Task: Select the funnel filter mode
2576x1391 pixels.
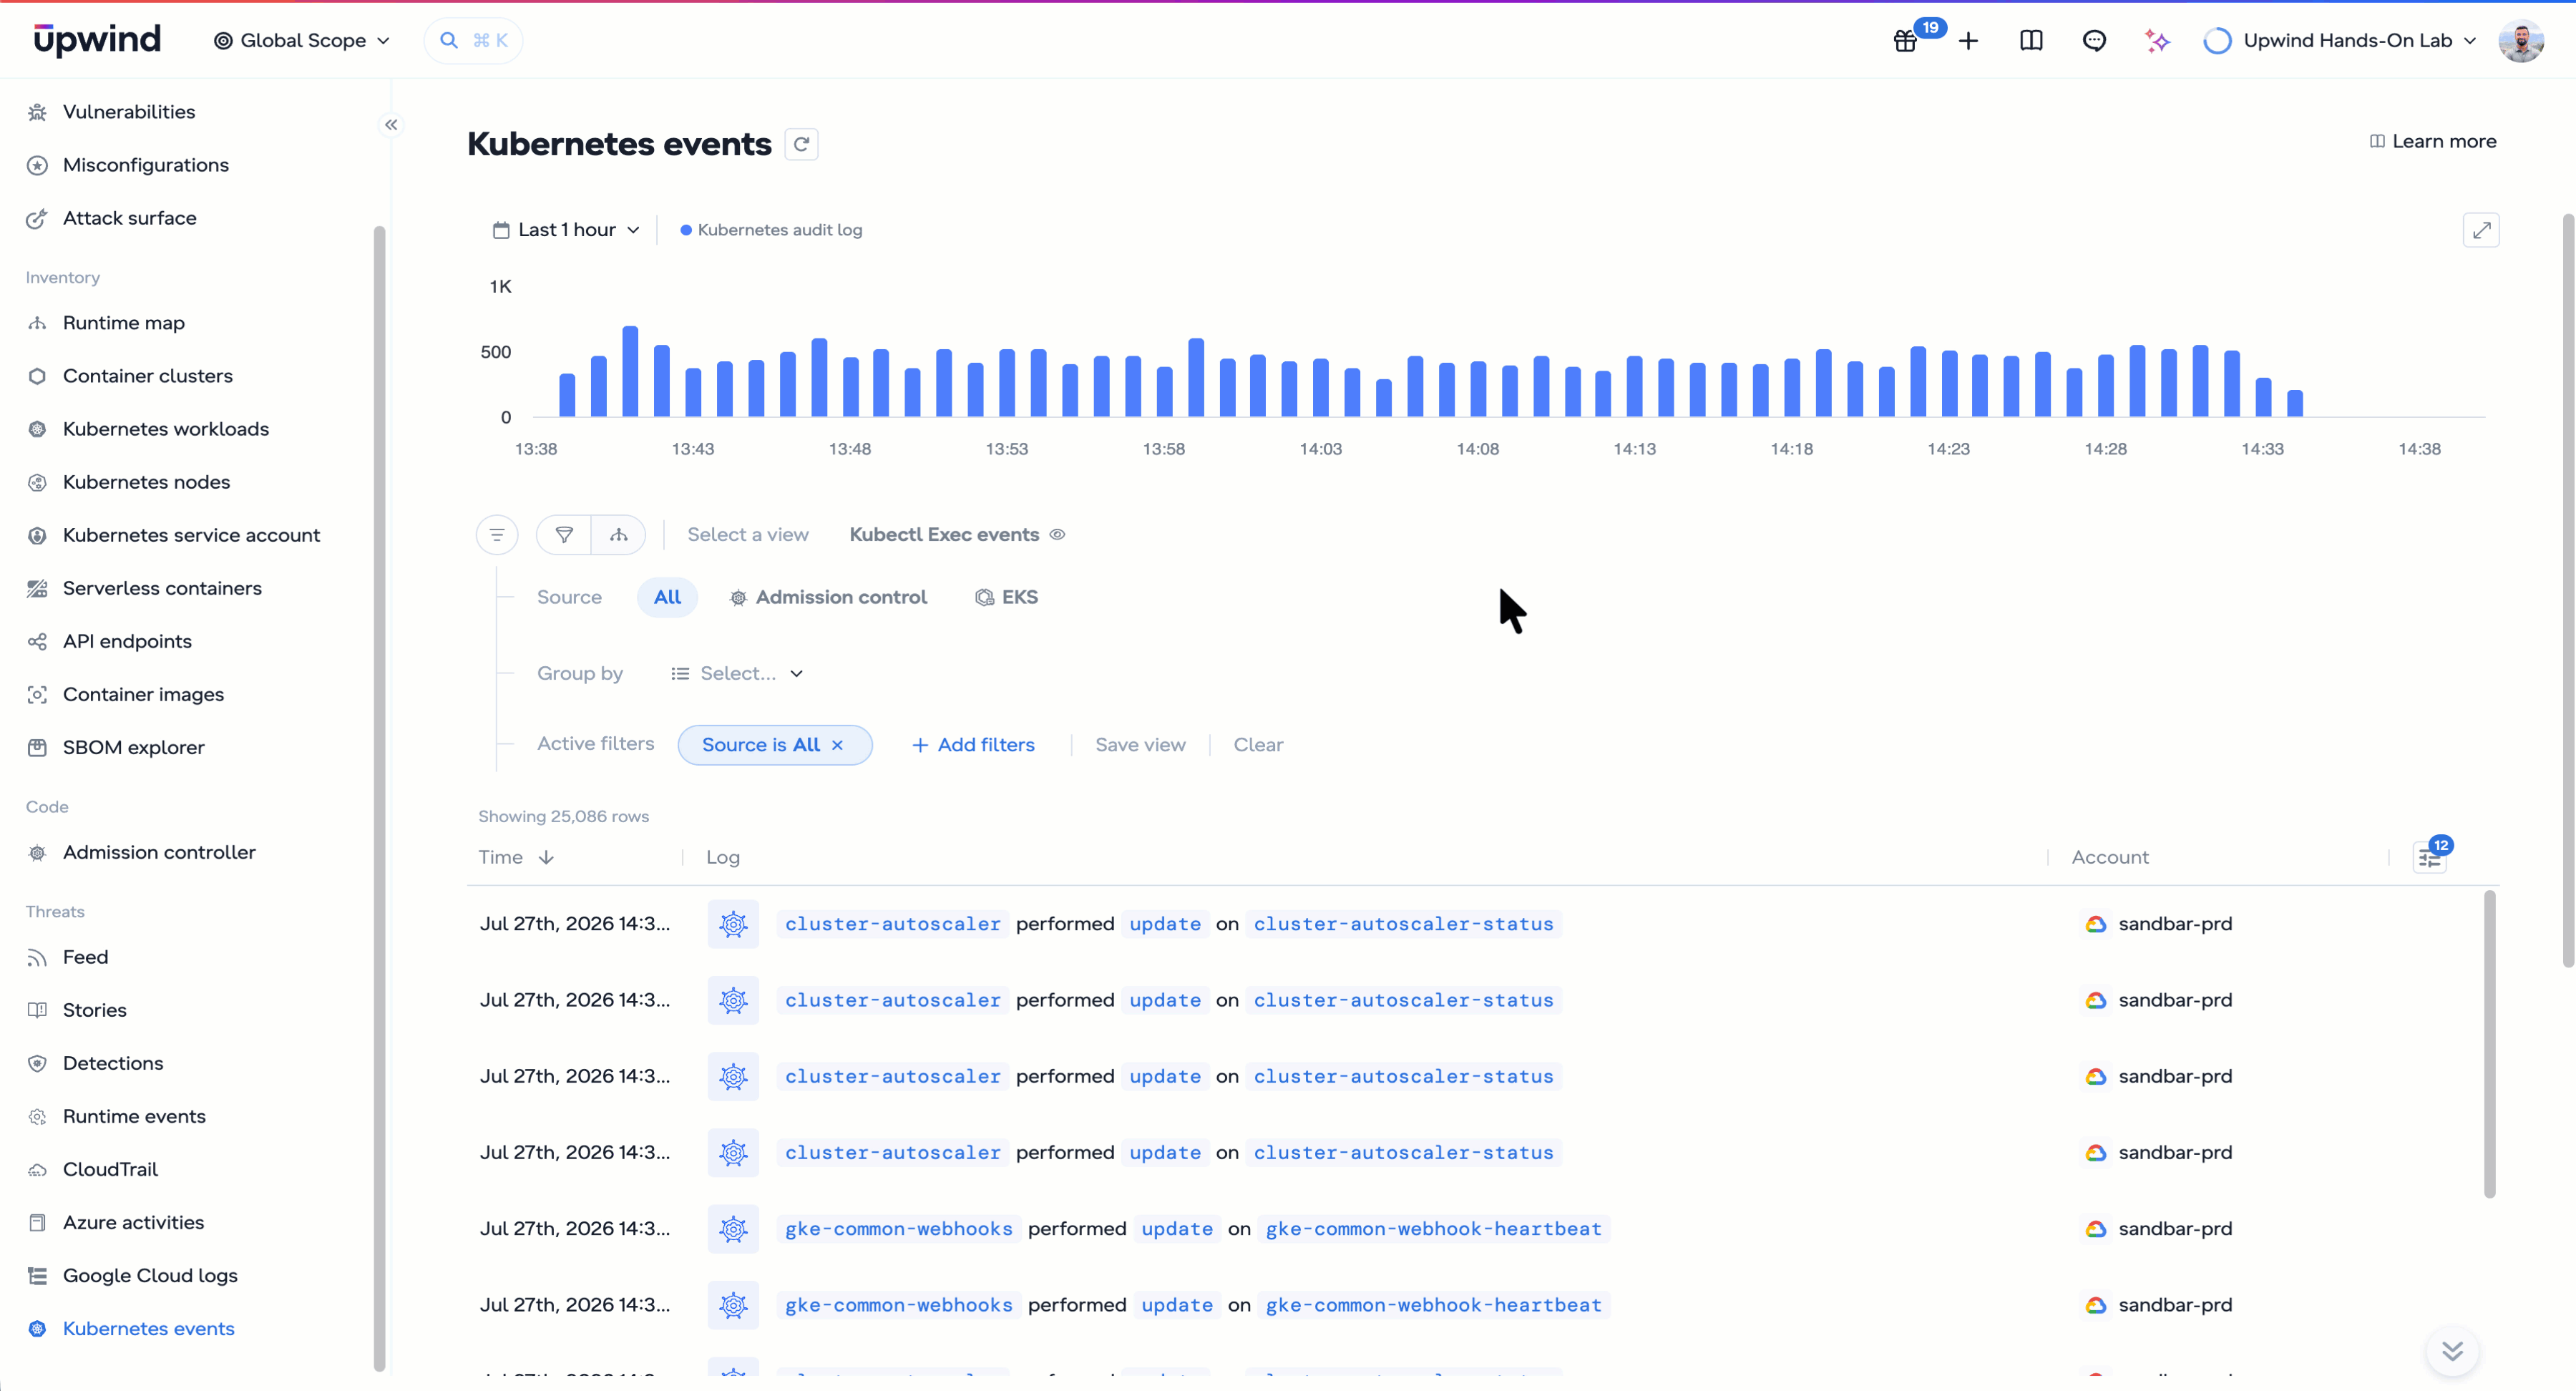Action: pos(564,535)
